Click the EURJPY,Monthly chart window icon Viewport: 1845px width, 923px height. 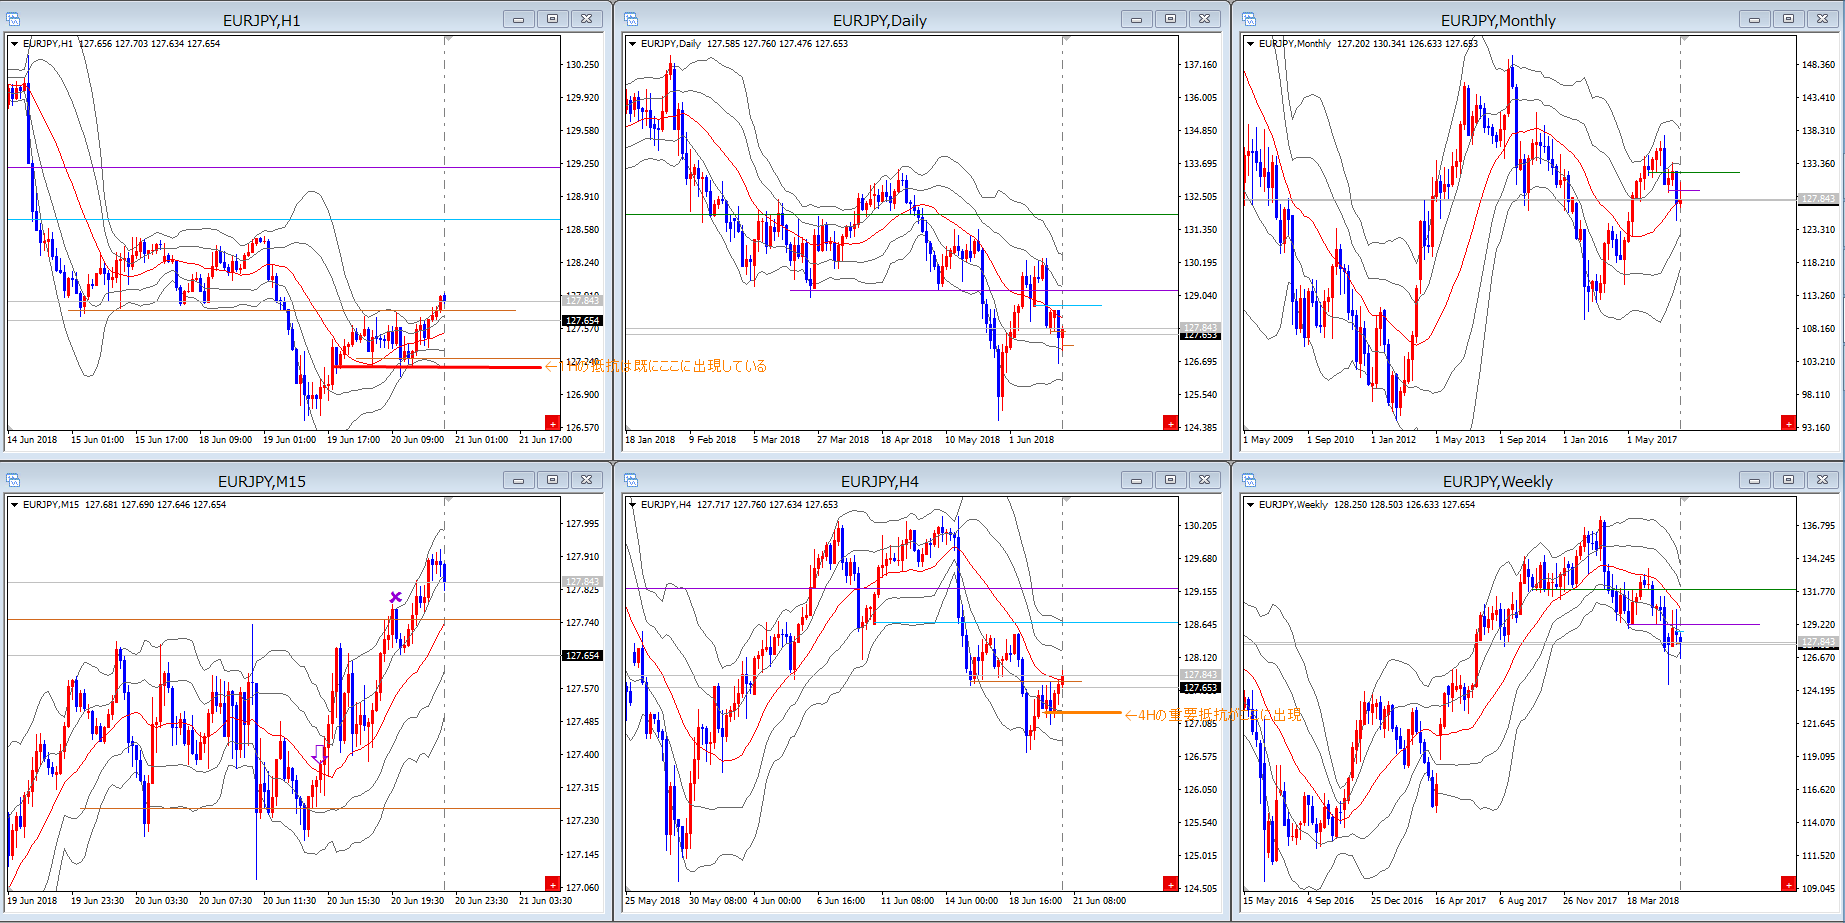pos(1250,19)
